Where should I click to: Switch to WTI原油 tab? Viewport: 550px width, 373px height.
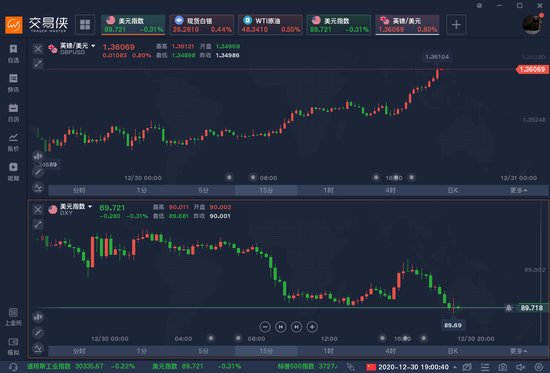[x=270, y=25]
